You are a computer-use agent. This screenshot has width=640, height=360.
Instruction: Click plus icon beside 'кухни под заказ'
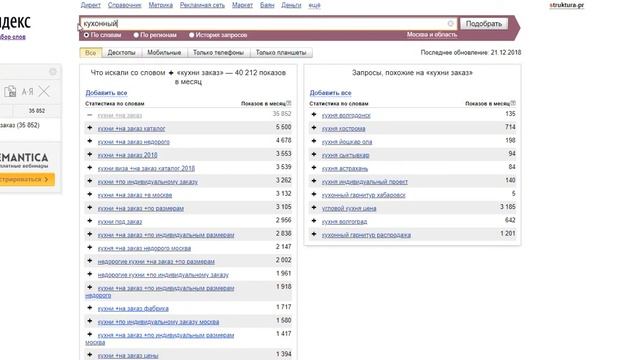(90, 221)
